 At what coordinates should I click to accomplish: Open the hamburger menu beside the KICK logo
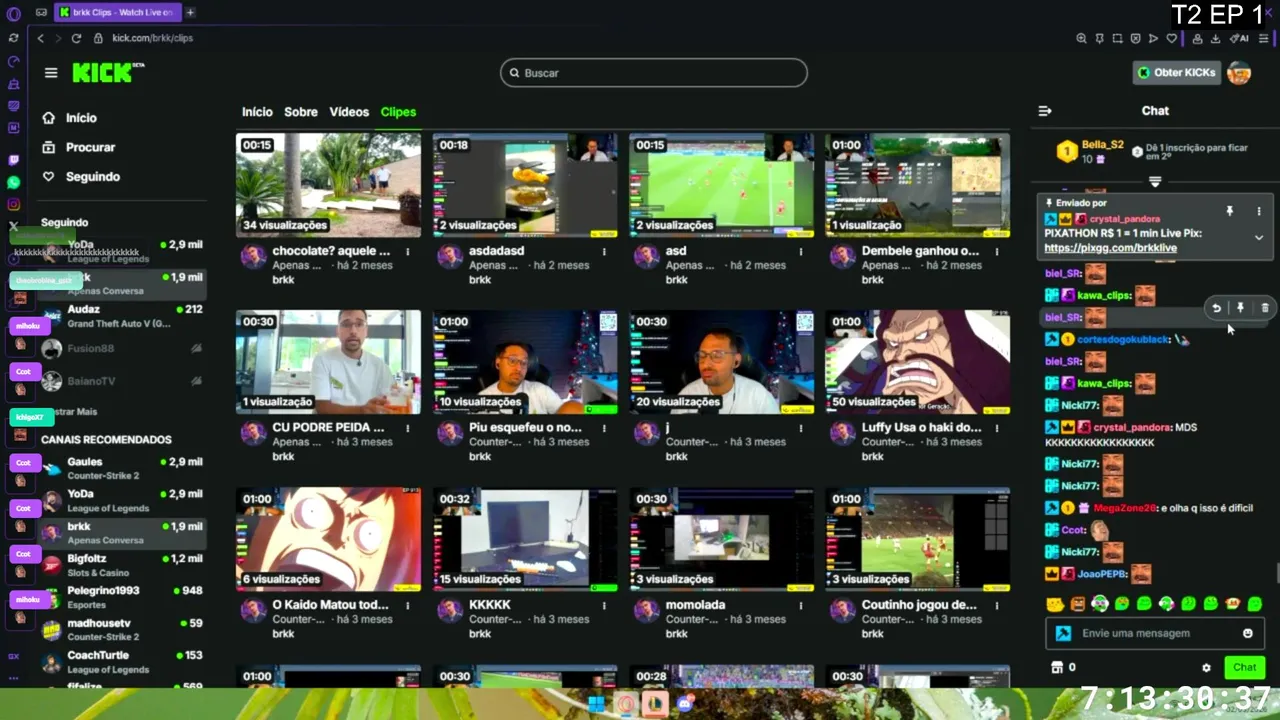click(51, 73)
